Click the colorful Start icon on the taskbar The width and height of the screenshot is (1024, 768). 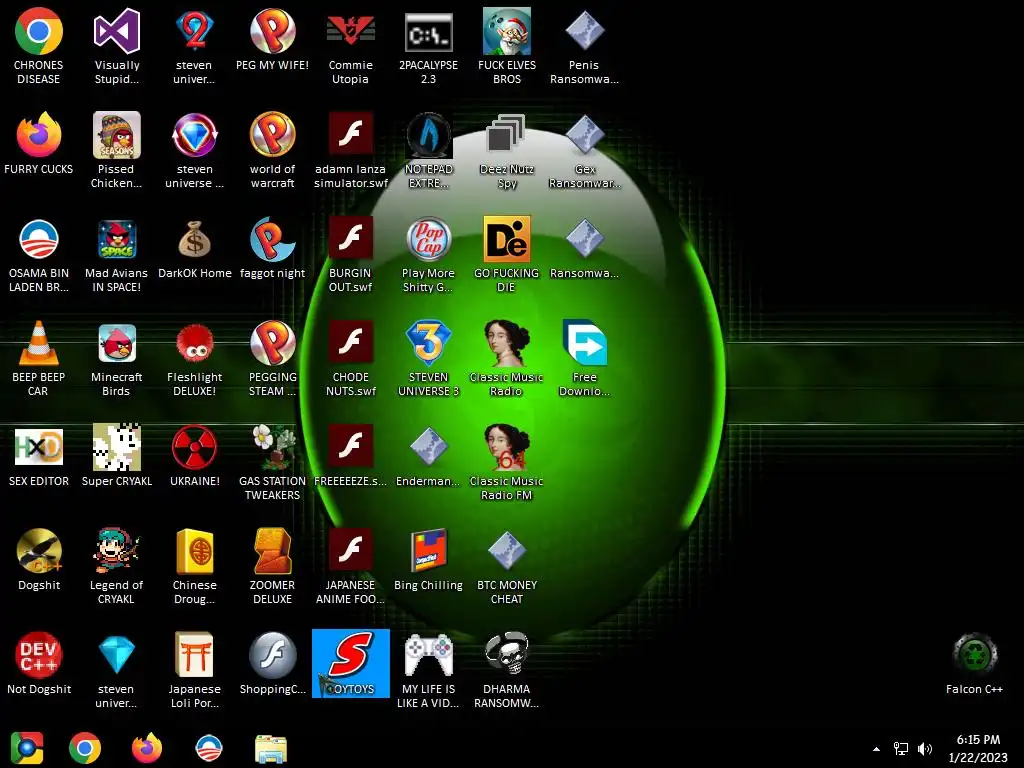pos(27,748)
